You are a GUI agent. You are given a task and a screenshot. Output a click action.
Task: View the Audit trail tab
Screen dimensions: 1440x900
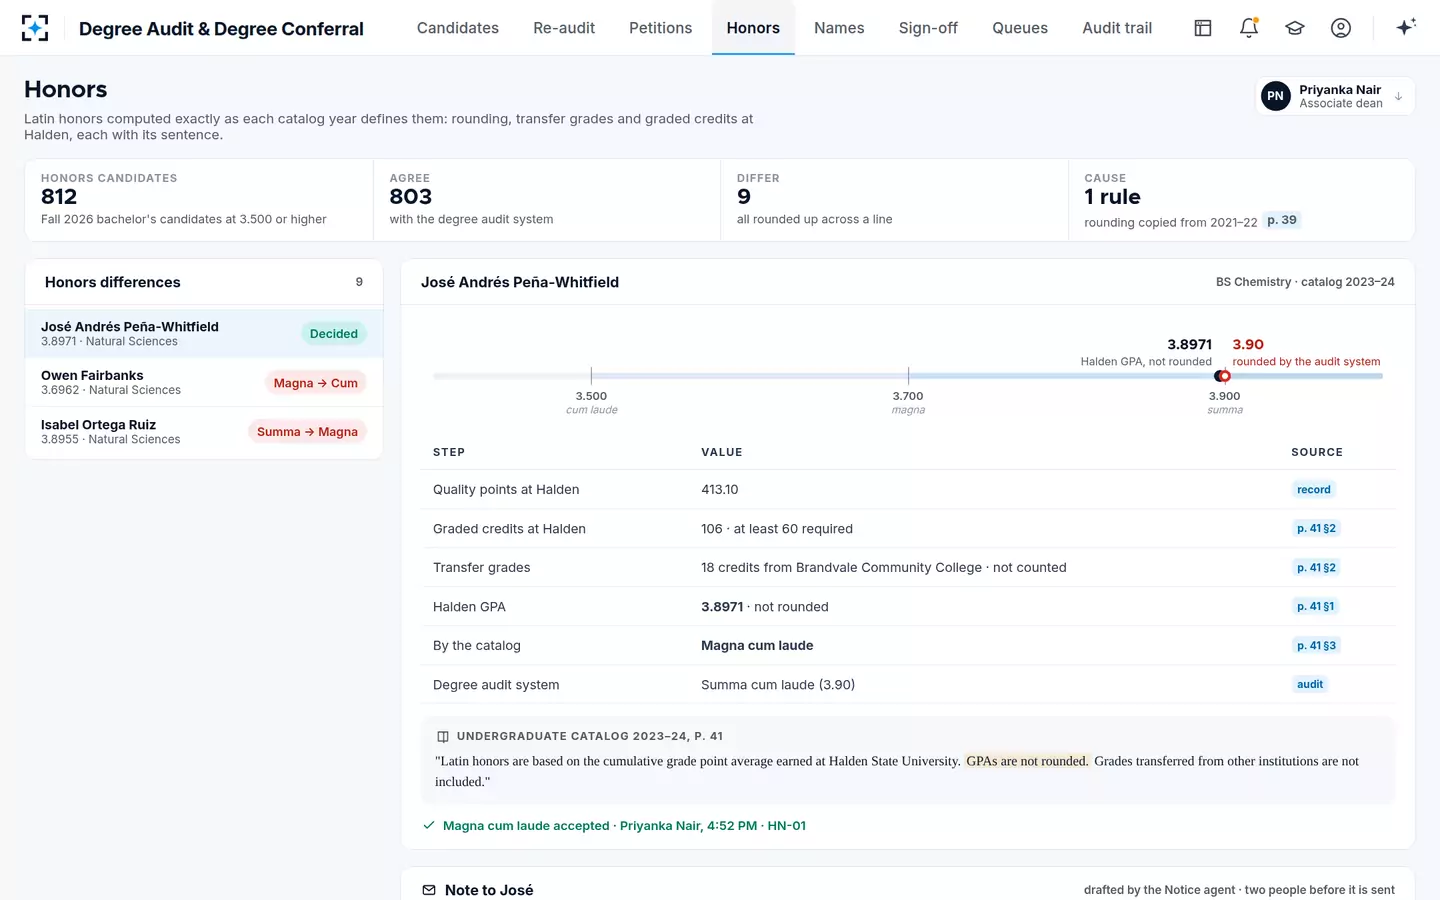pyautogui.click(x=1117, y=28)
